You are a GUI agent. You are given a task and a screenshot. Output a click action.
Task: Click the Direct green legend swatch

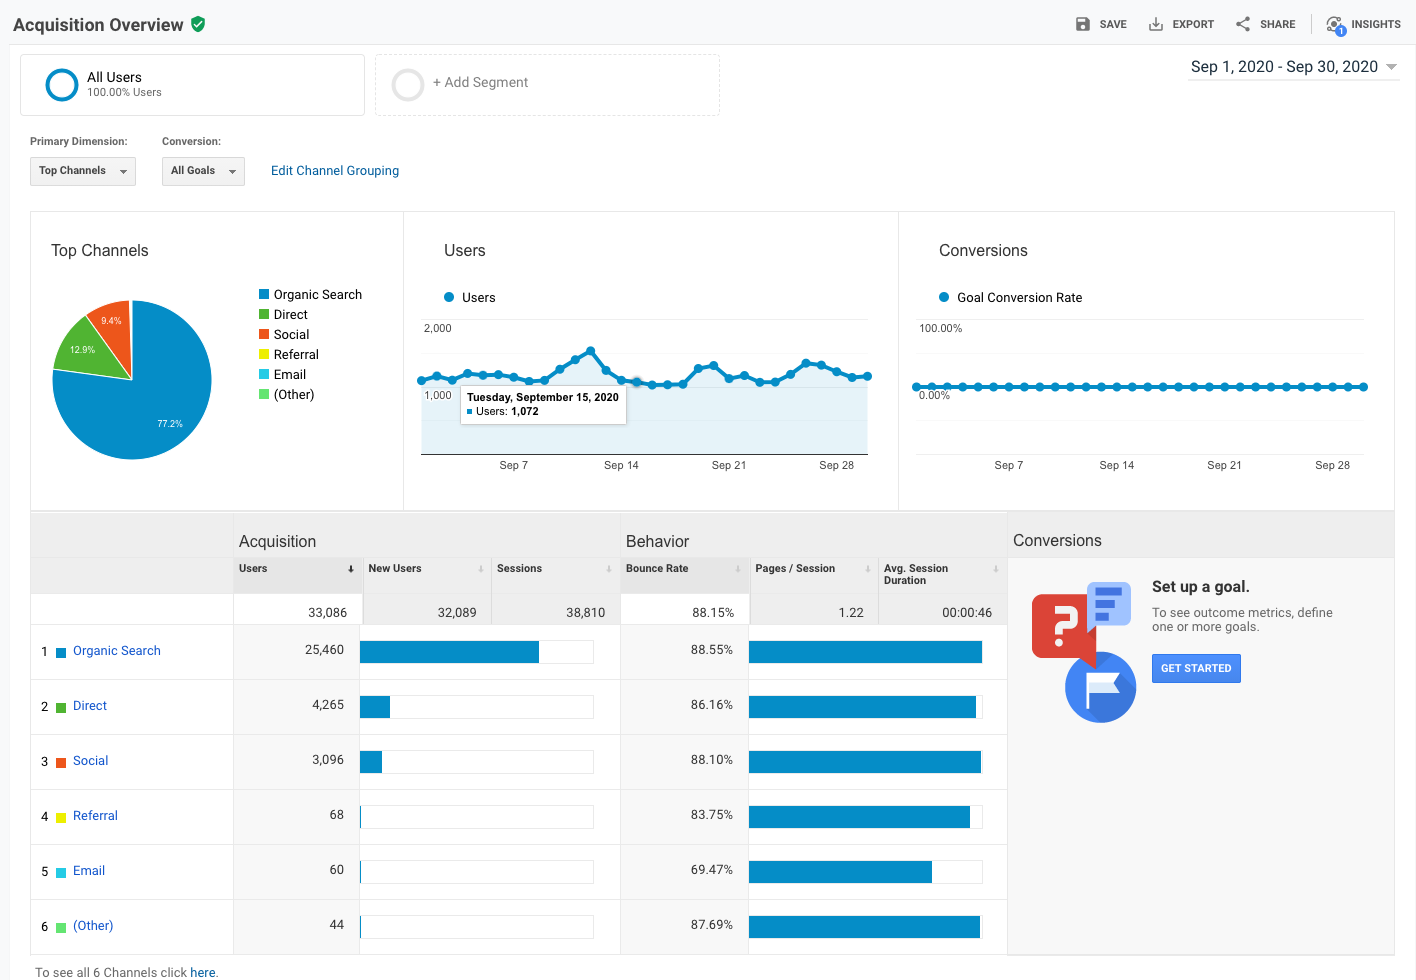tap(264, 314)
